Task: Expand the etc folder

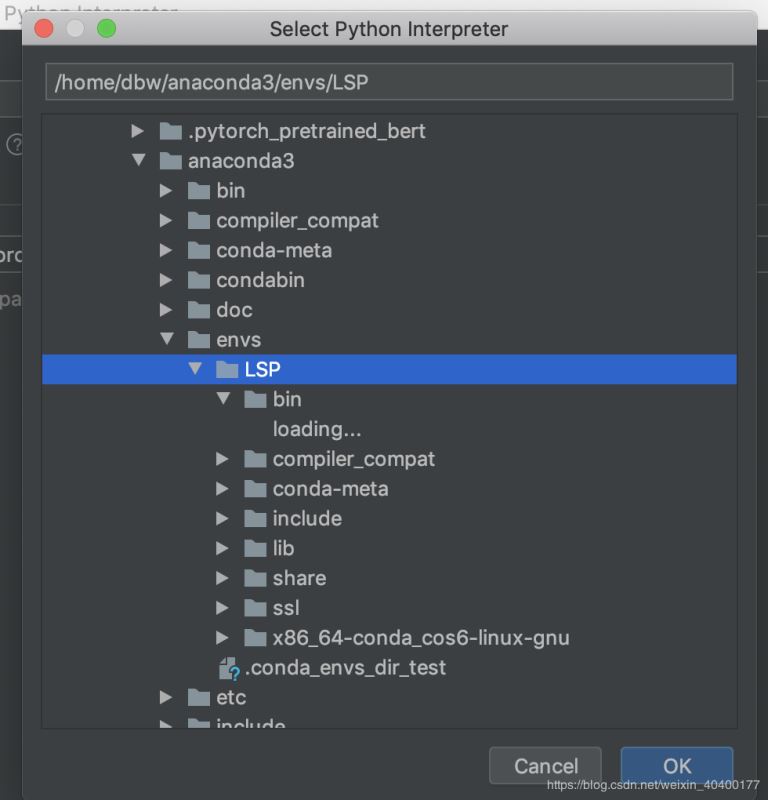Action: click(166, 697)
